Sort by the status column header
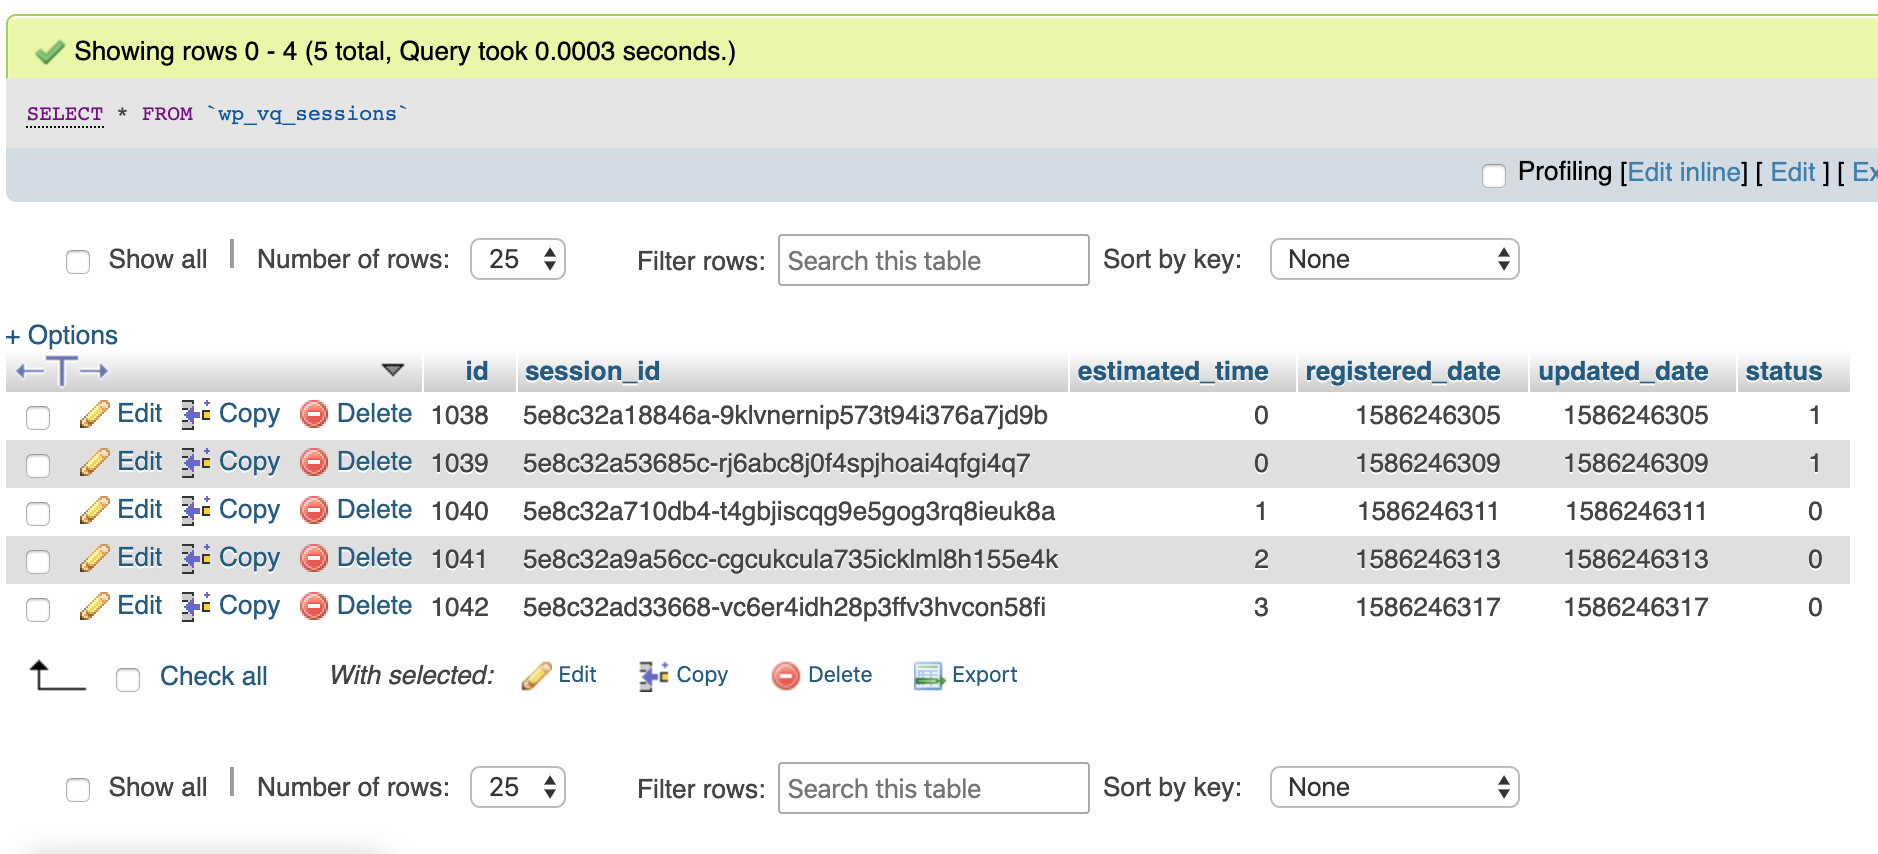The width and height of the screenshot is (1878, 854). click(1784, 371)
